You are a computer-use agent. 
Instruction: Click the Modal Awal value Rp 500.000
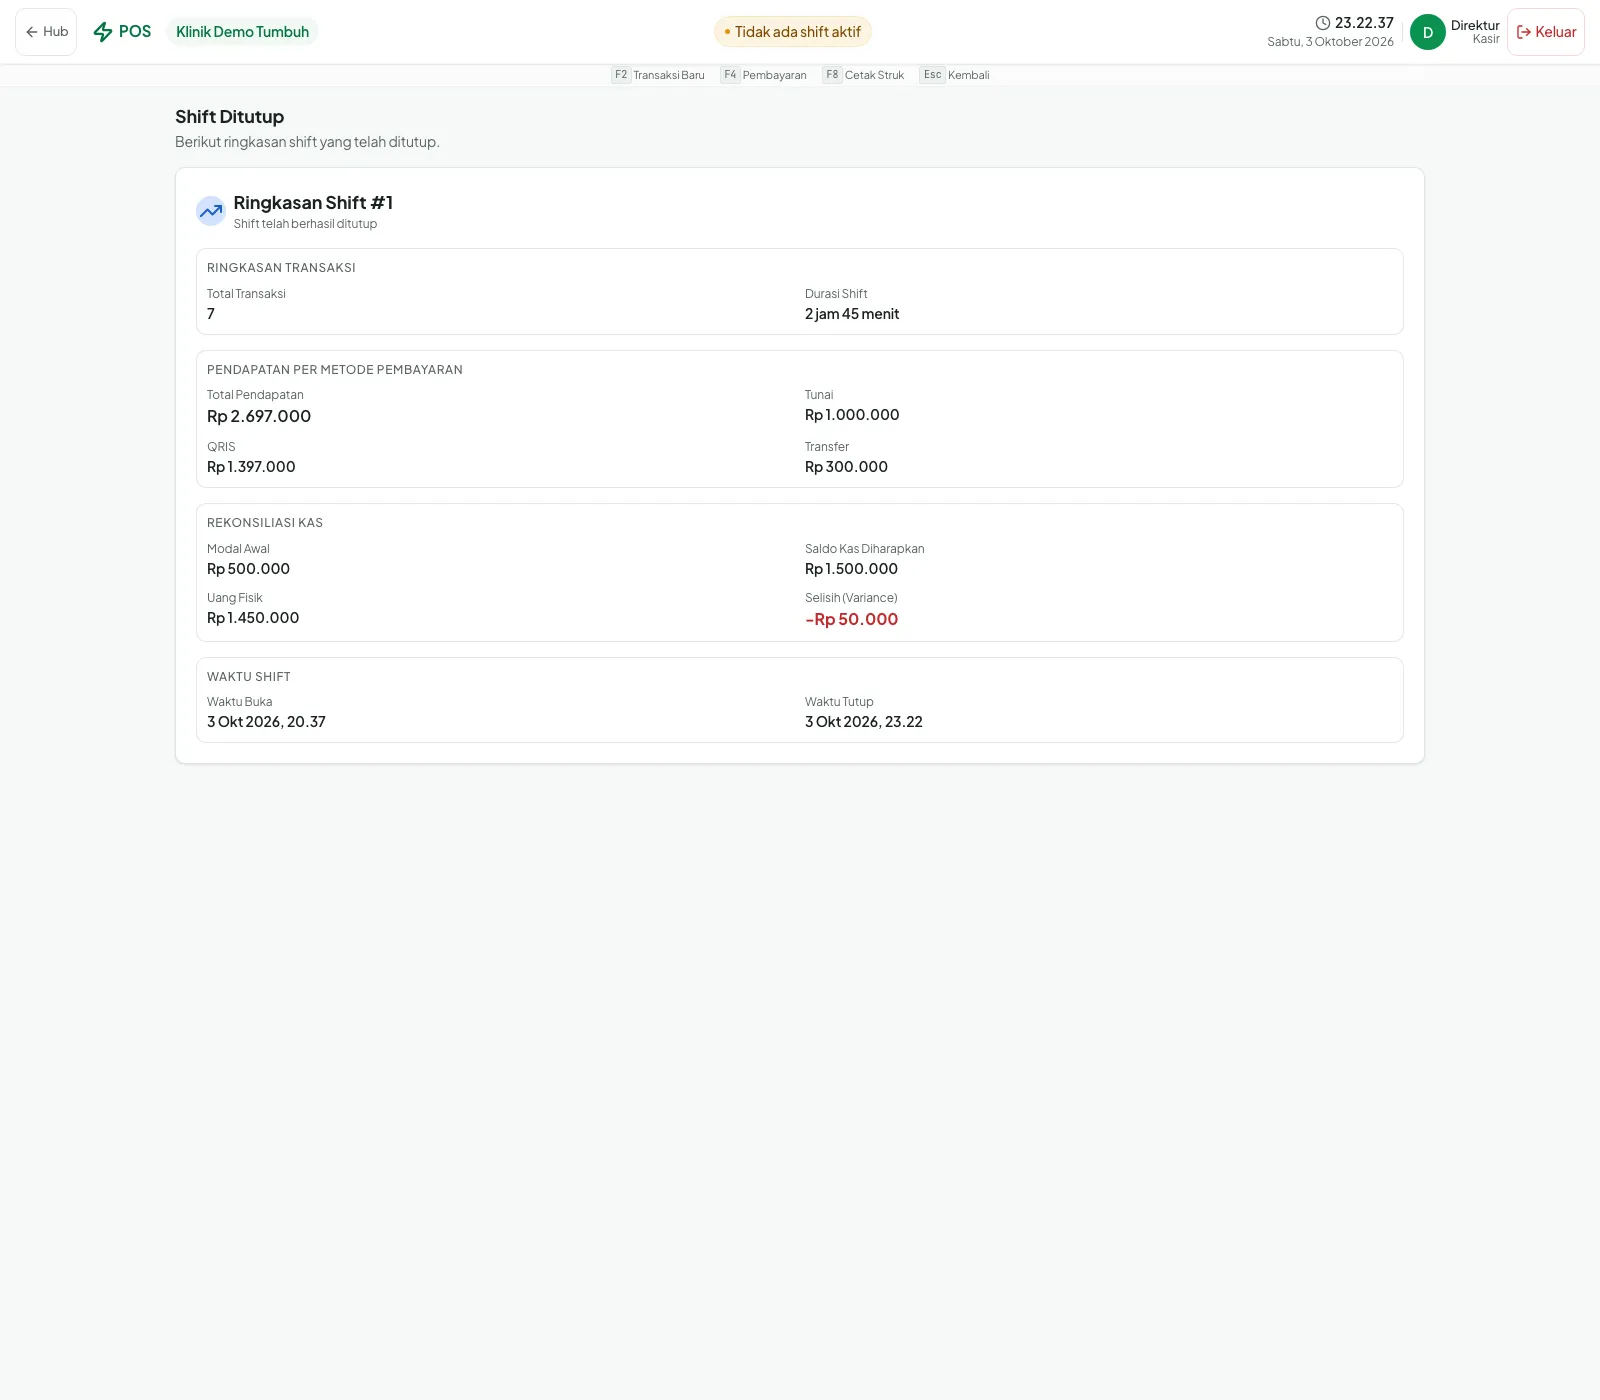248,569
